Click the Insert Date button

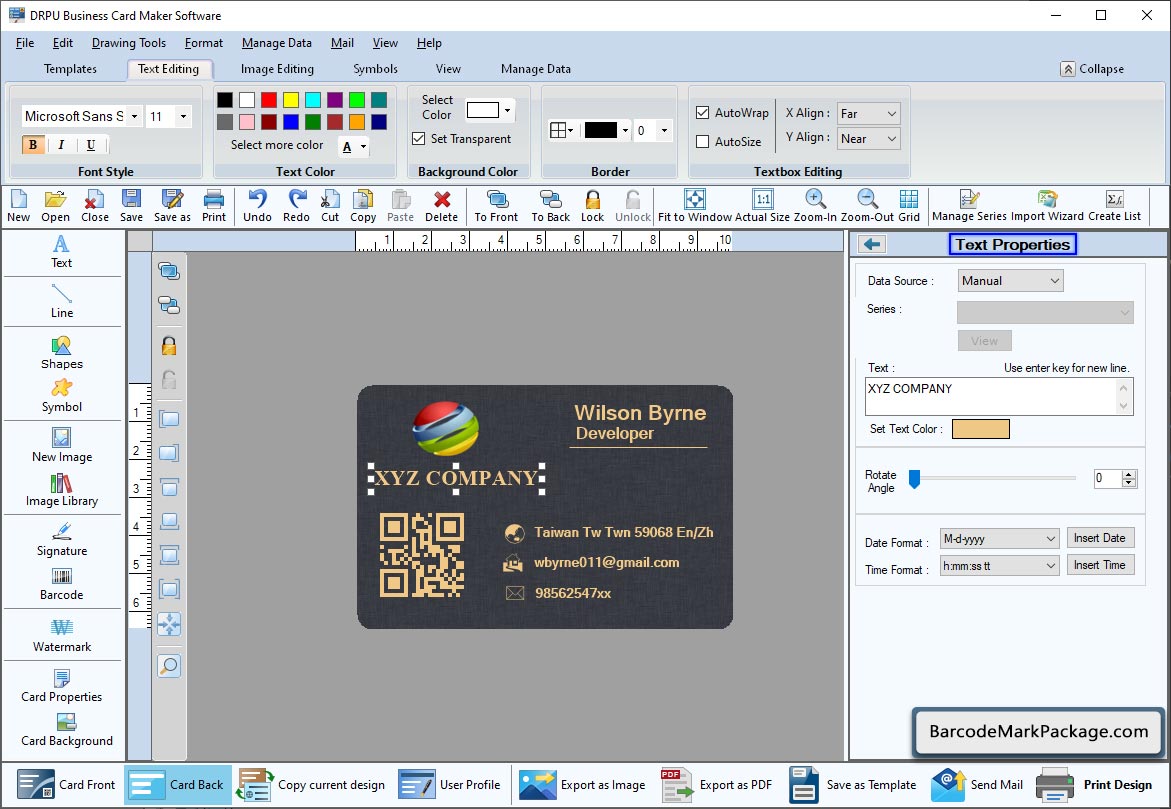pyautogui.click(x=1099, y=538)
